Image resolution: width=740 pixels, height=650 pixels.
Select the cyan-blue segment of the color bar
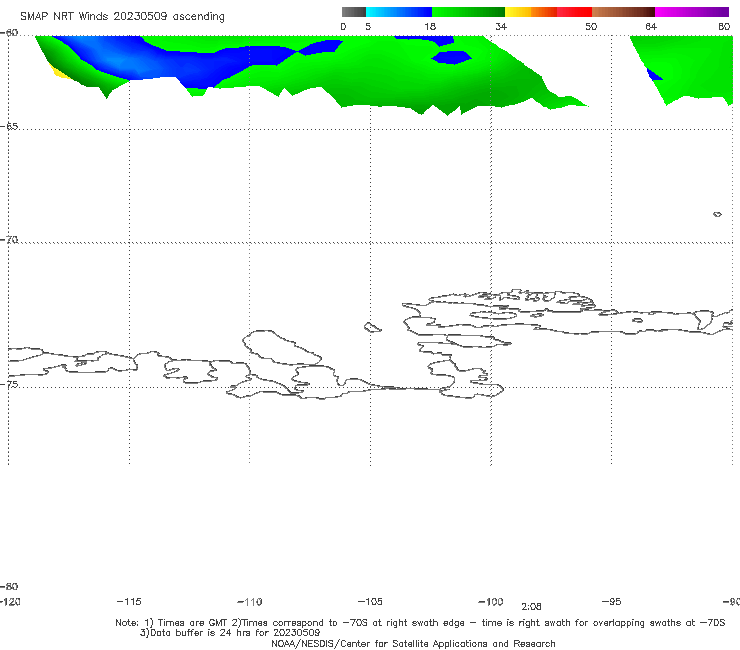click(x=399, y=12)
